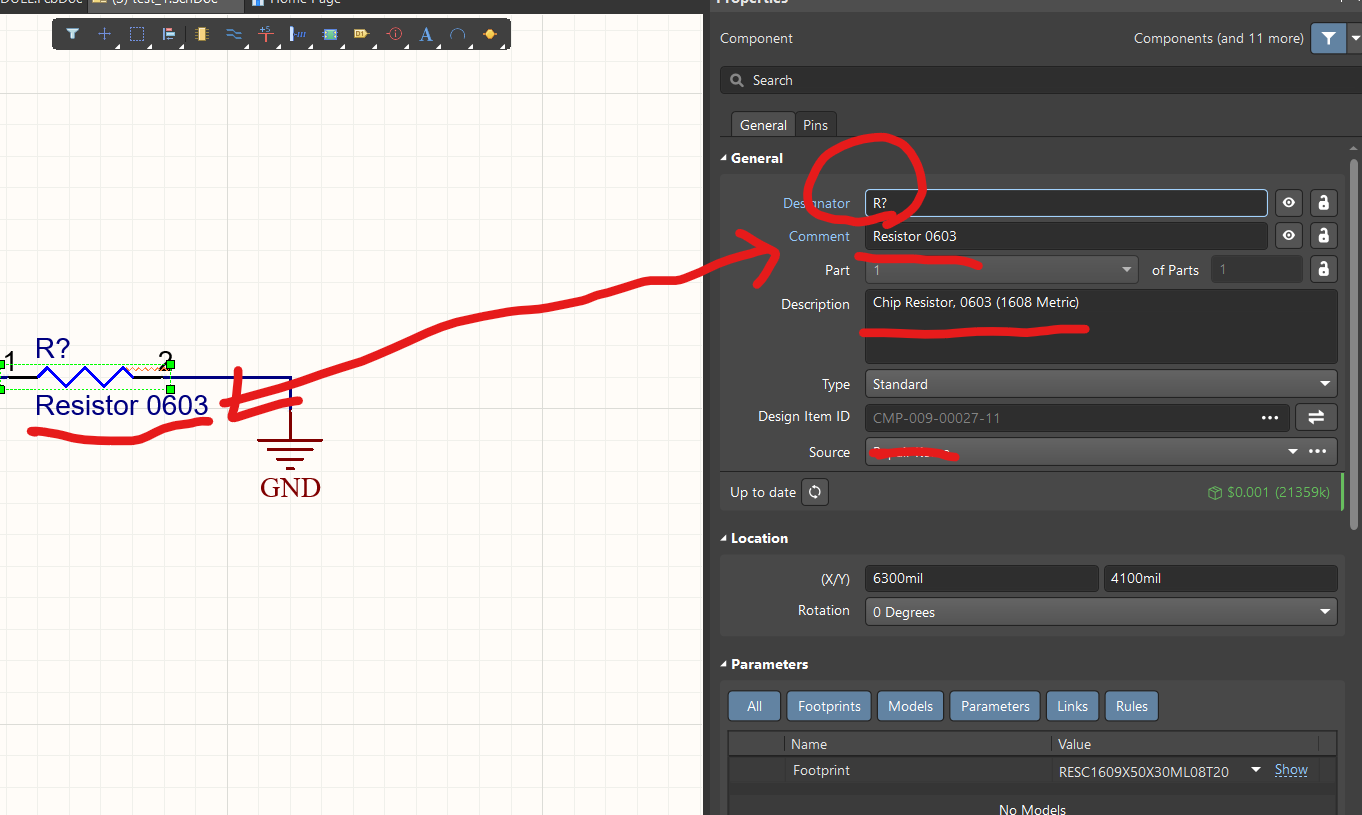Toggle the Part lock icon

(x=1323, y=270)
